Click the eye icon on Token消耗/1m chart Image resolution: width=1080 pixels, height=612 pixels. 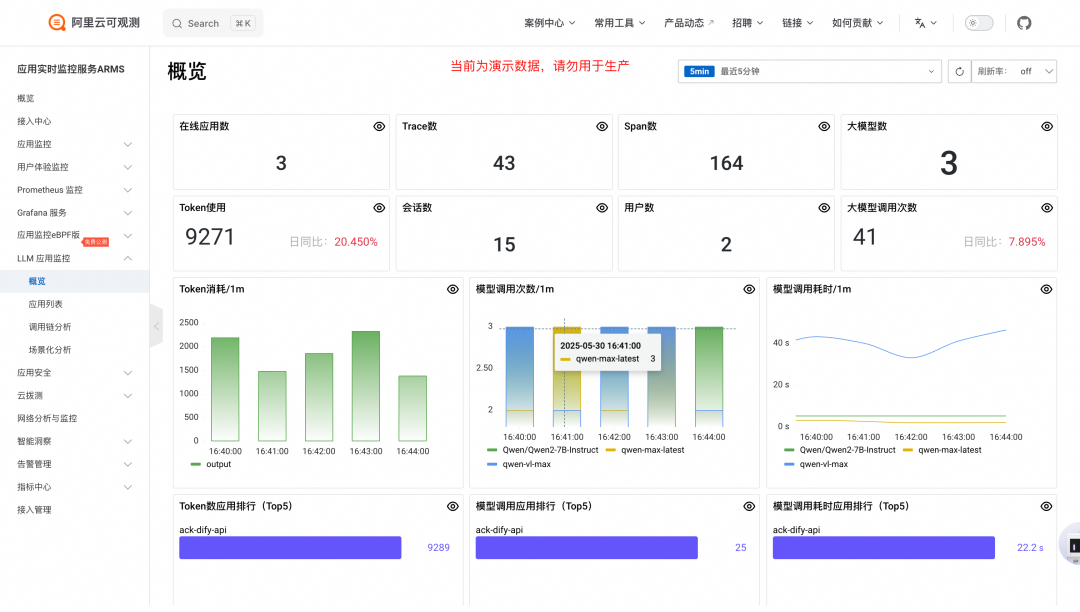click(x=452, y=289)
